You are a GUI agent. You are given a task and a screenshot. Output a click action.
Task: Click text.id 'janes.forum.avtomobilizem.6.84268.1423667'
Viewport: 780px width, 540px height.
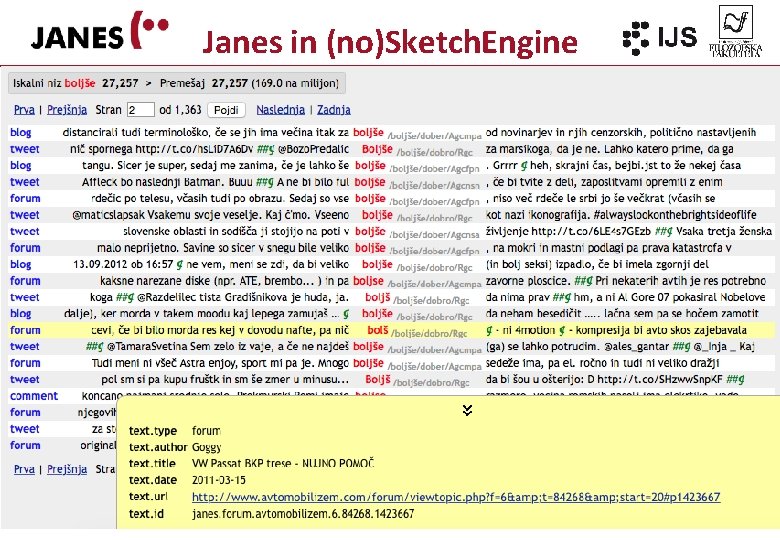pos(303,514)
